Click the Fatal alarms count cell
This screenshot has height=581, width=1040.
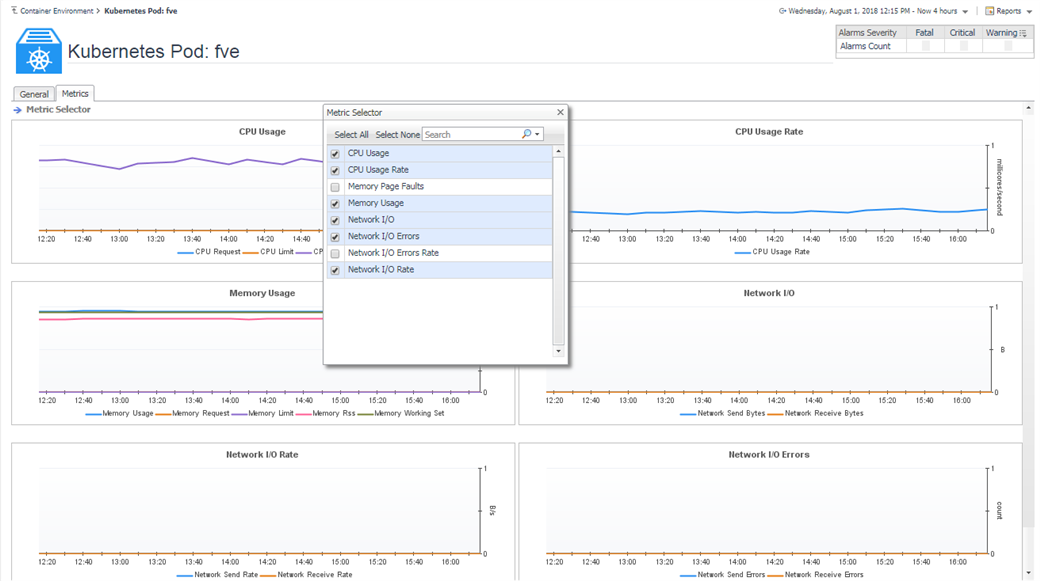[x=925, y=46]
